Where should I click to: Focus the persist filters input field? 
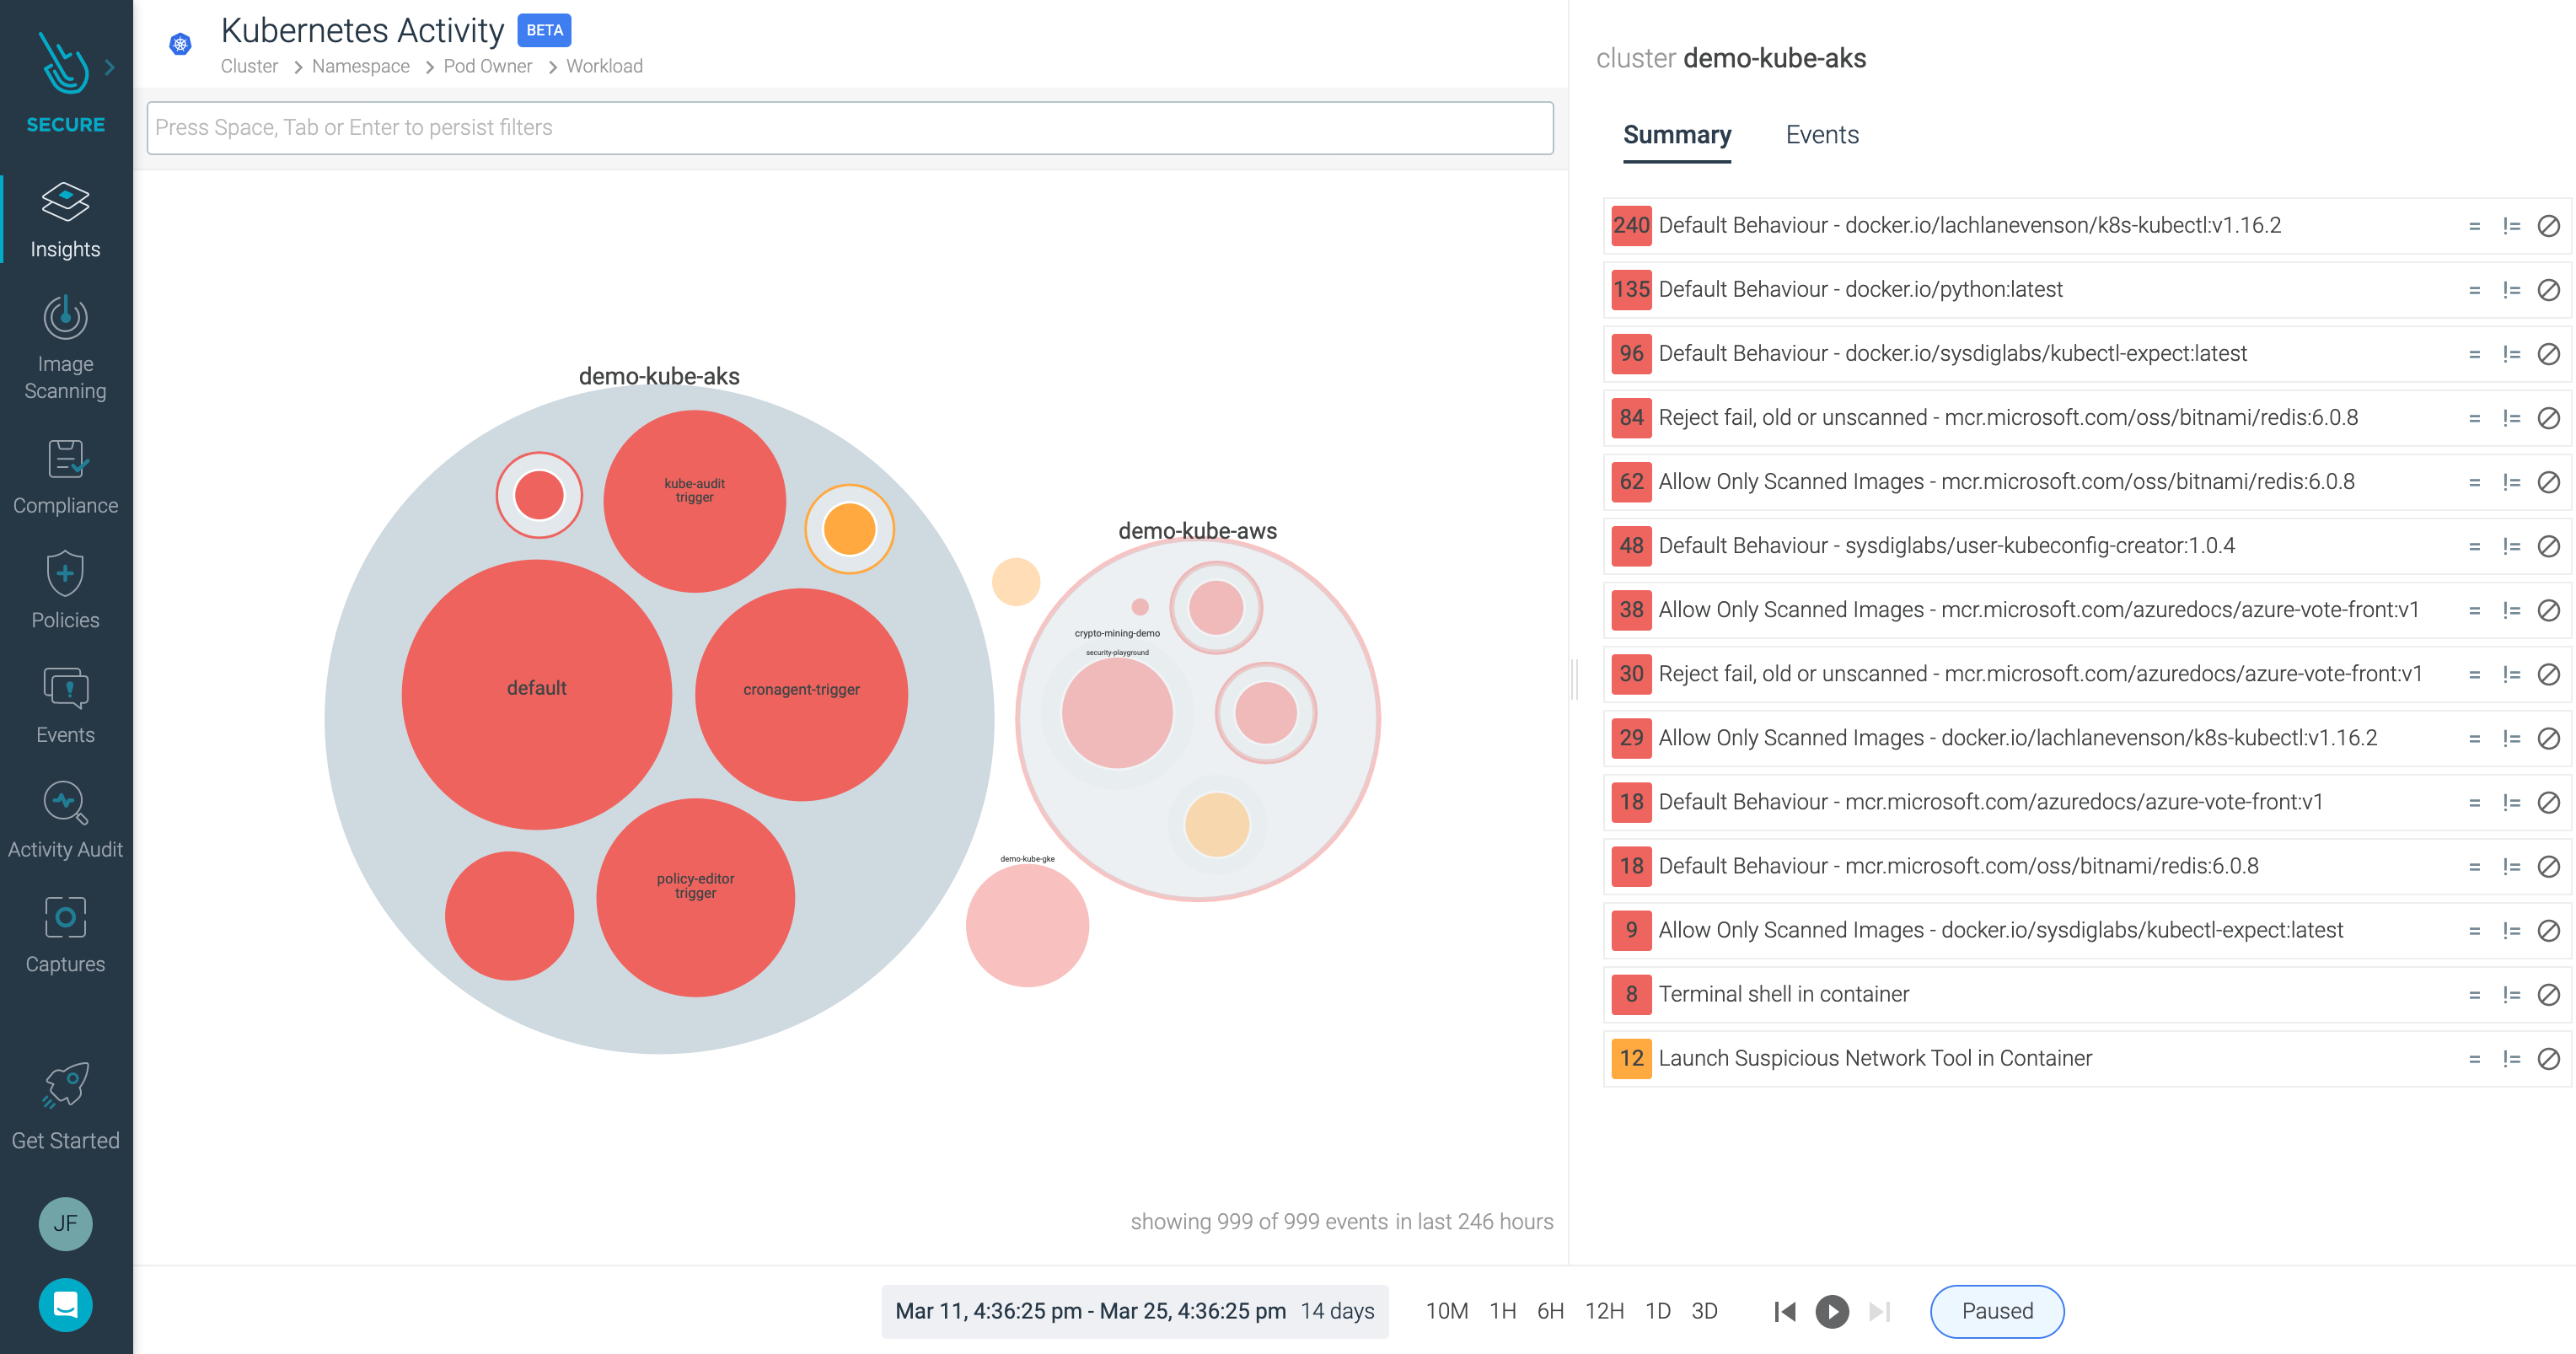[x=850, y=128]
